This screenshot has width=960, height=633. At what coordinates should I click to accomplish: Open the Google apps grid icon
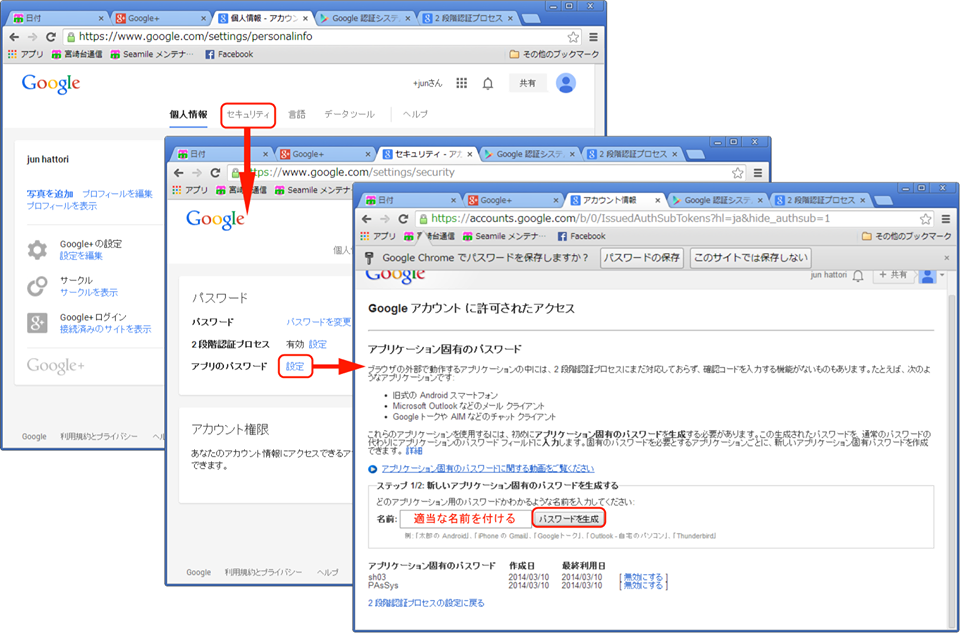[462, 83]
